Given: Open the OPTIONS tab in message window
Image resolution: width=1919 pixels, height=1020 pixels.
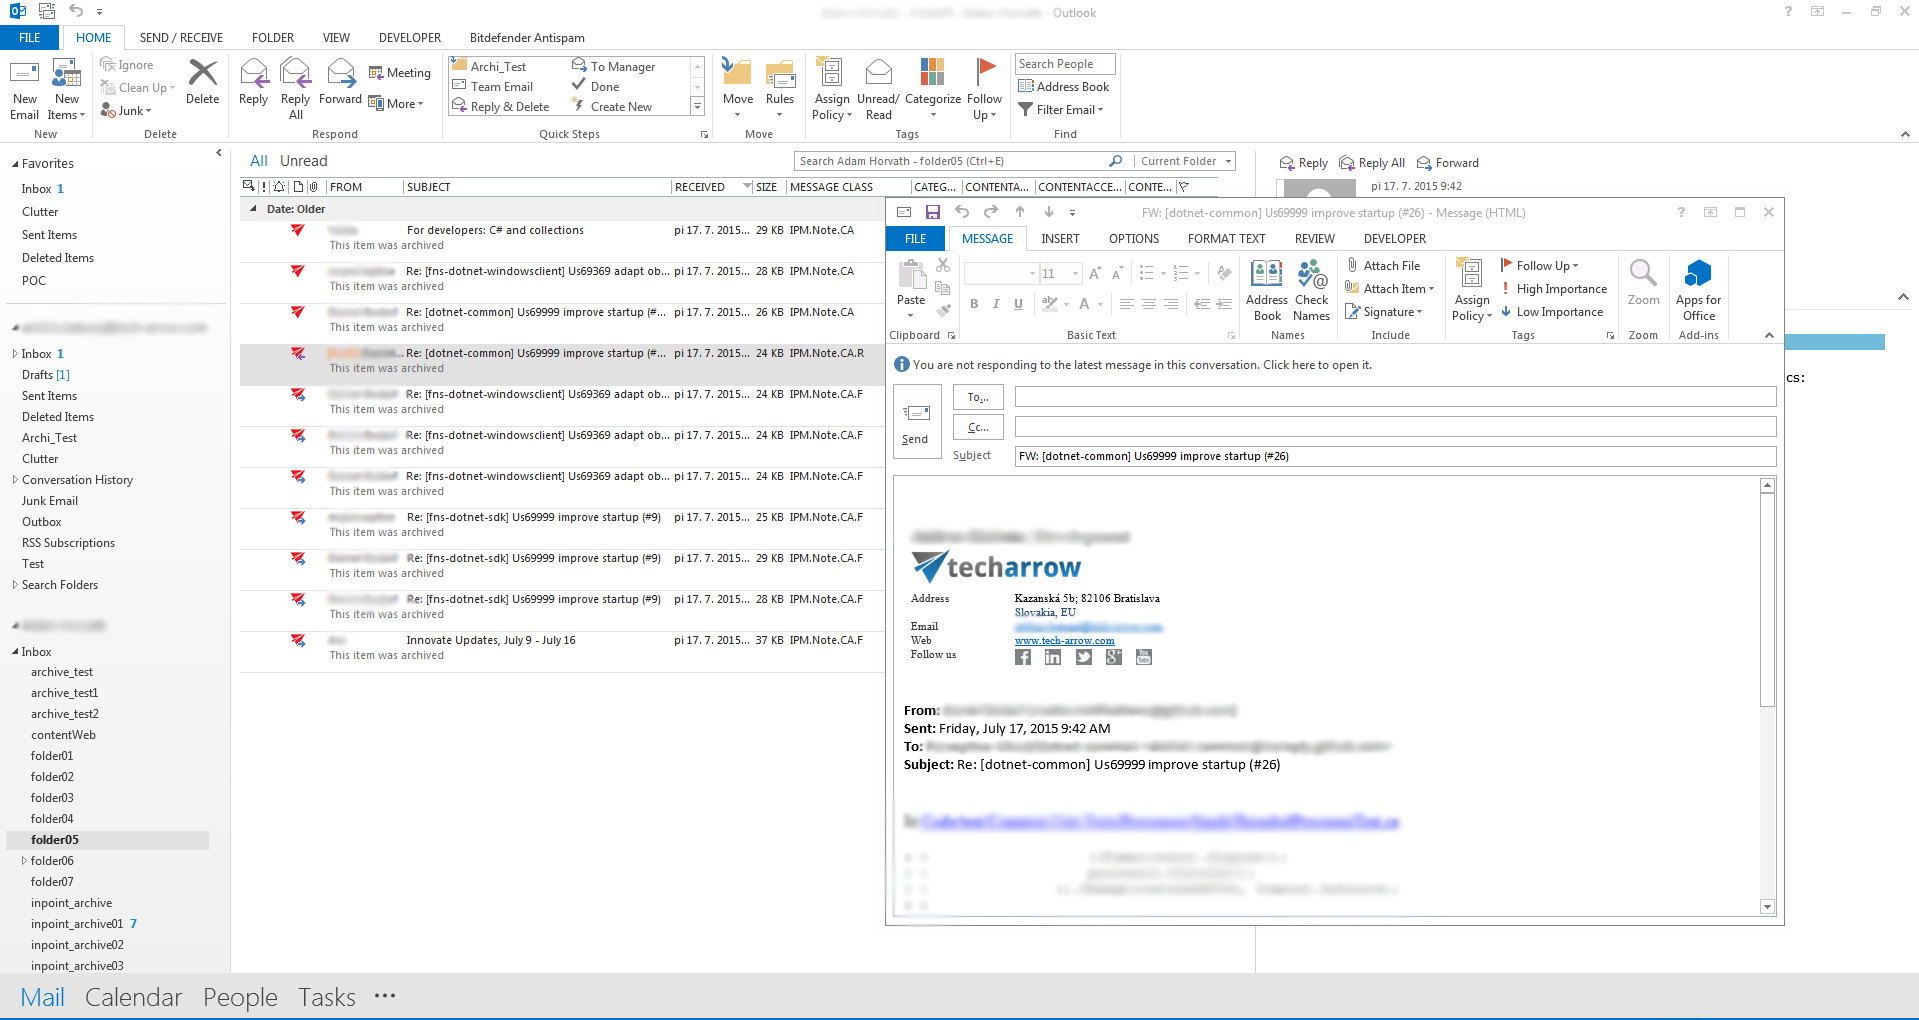Looking at the screenshot, I should pyautogui.click(x=1133, y=239).
